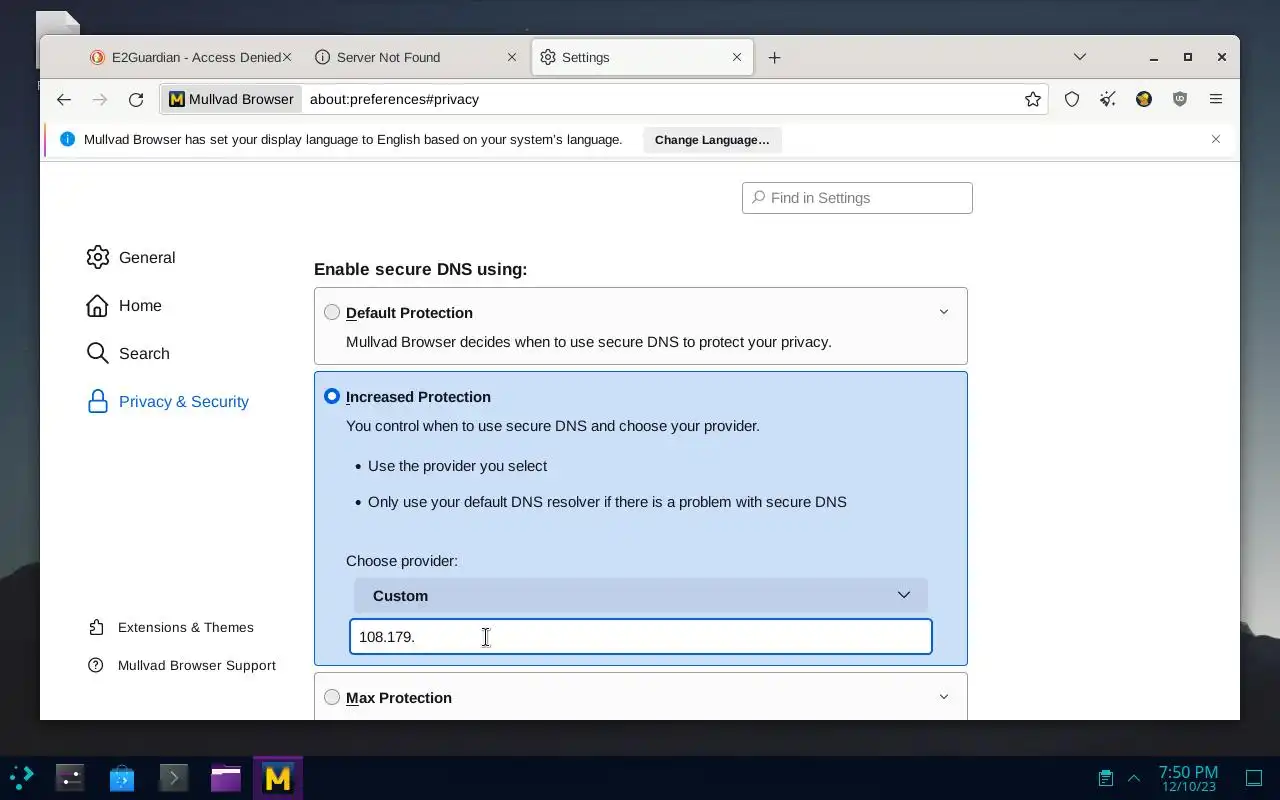Click the address bar URL text
Viewport: 1280px width, 800px height.
pos(394,99)
